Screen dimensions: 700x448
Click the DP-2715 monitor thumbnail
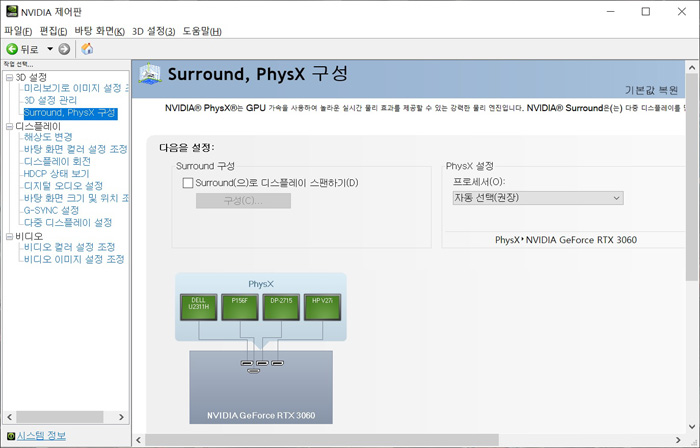(x=281, y=307)
